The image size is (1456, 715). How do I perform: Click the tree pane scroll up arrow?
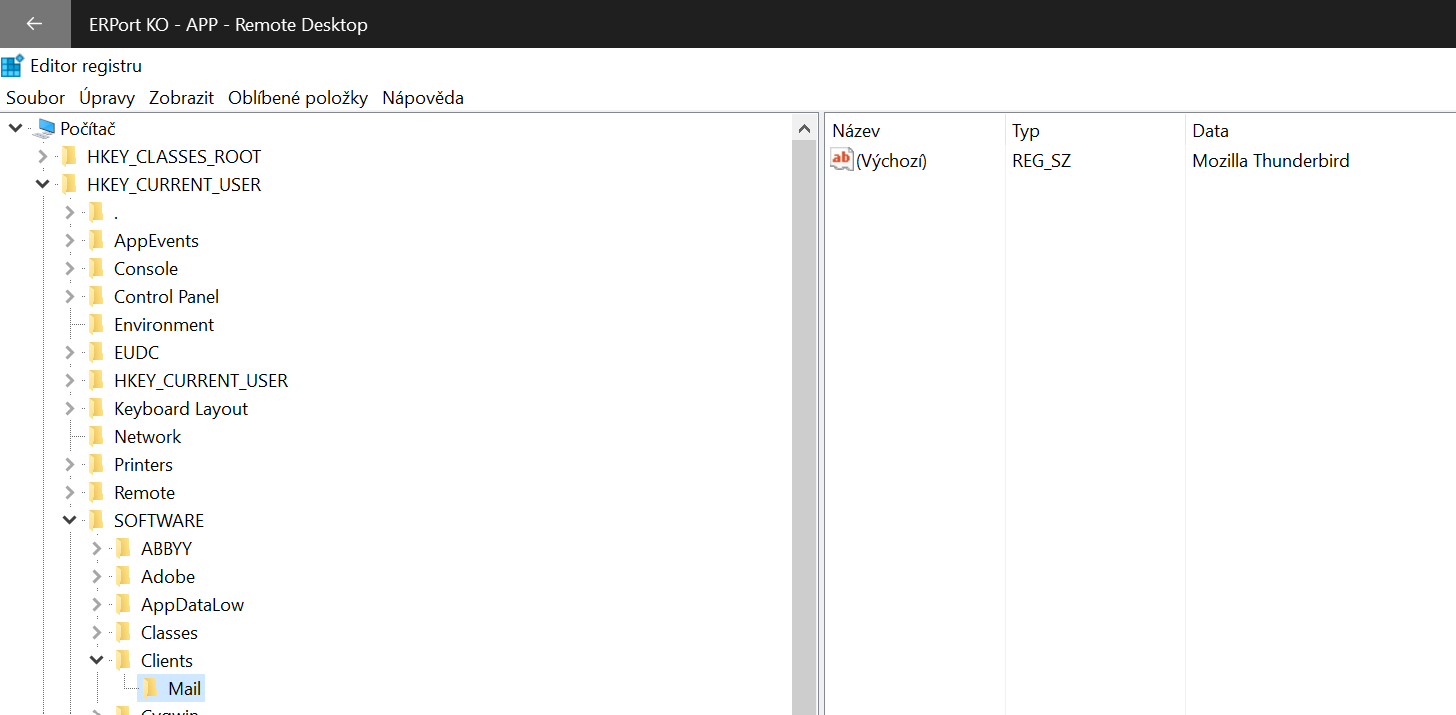coord(804,129)
